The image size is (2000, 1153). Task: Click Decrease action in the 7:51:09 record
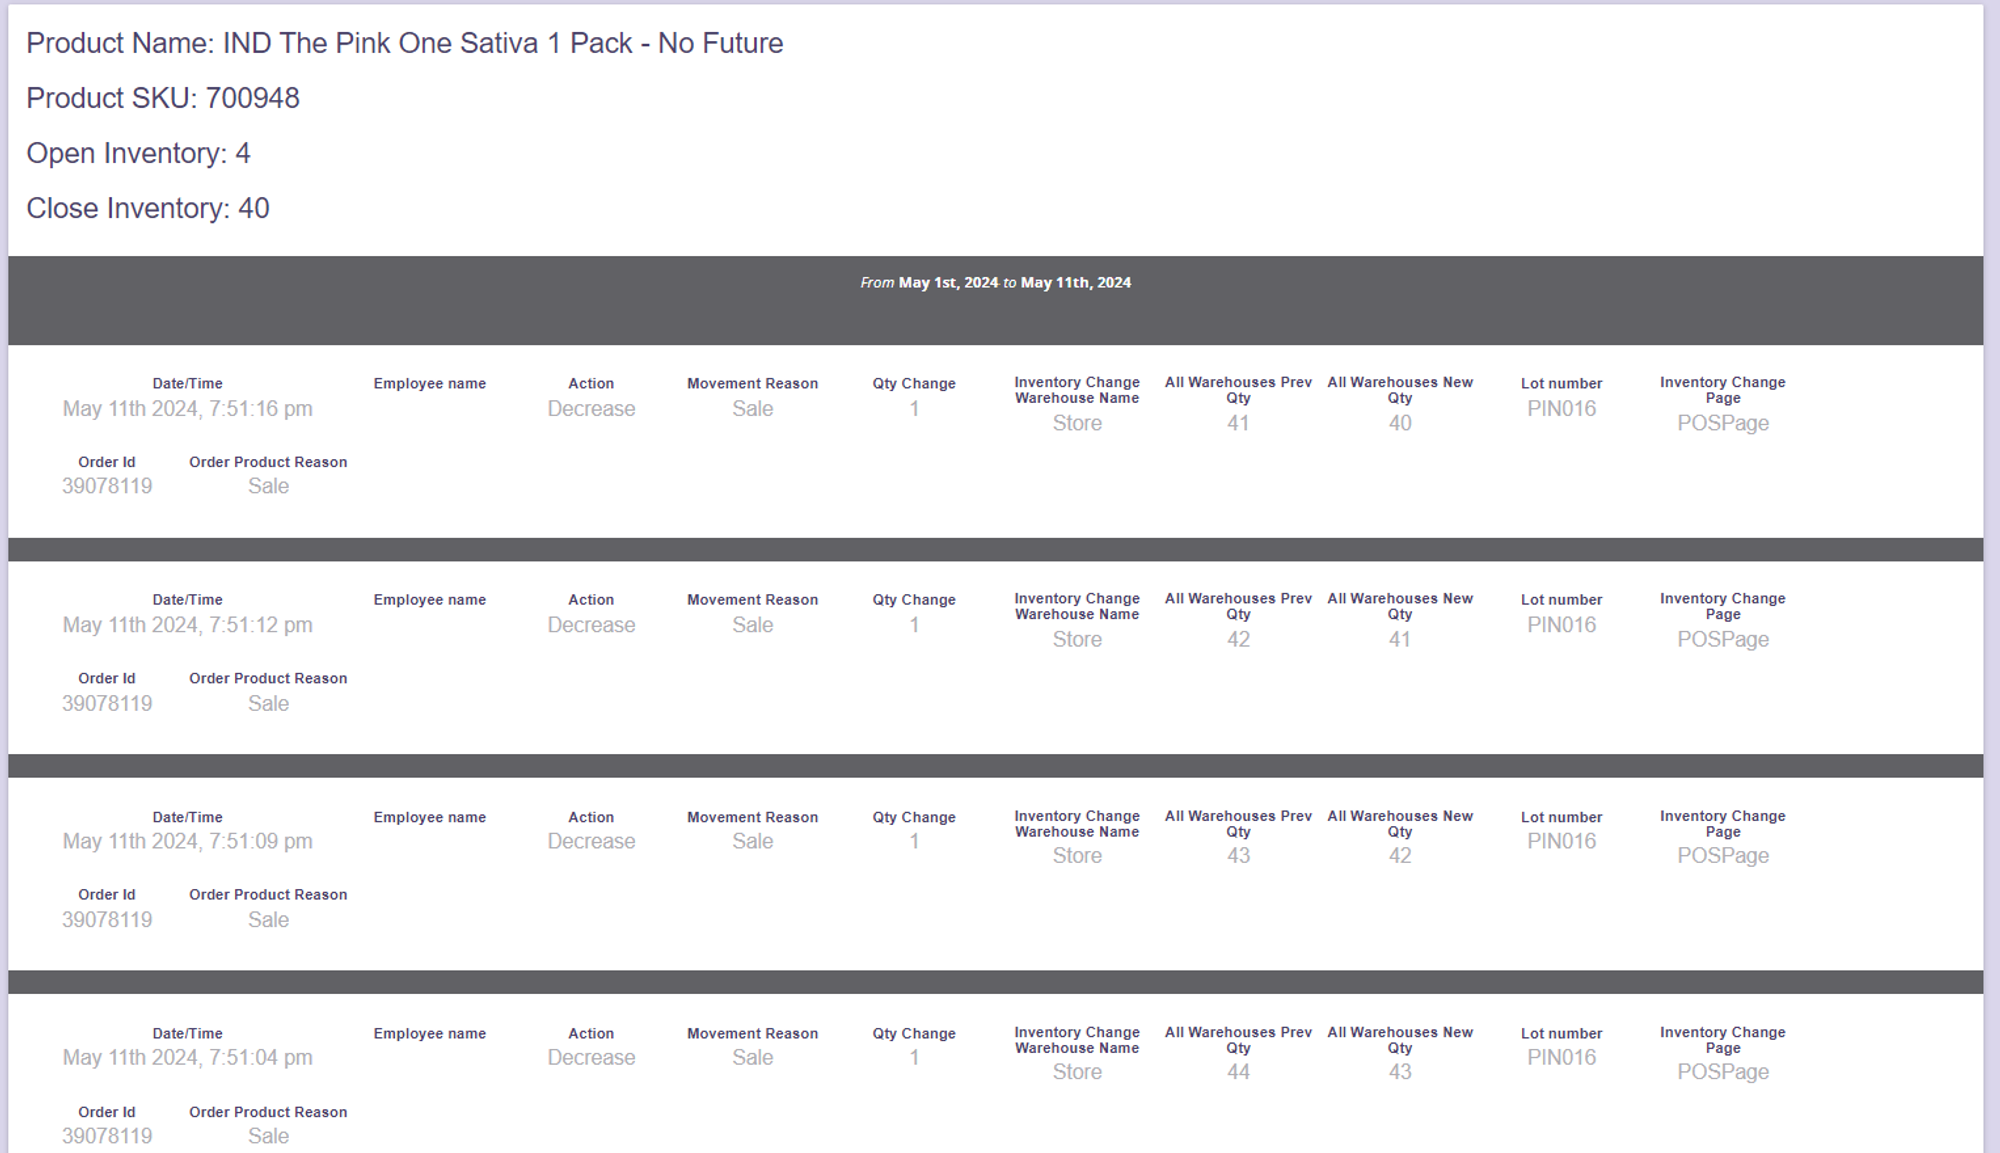coord(591,842)
